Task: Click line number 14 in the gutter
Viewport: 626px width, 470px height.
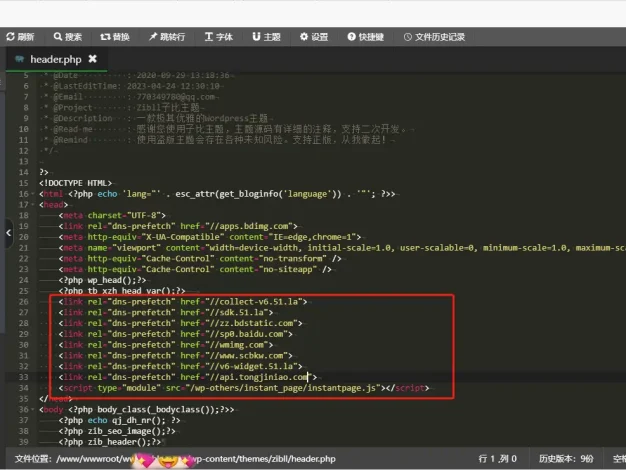Action: [x=24, y=173]
